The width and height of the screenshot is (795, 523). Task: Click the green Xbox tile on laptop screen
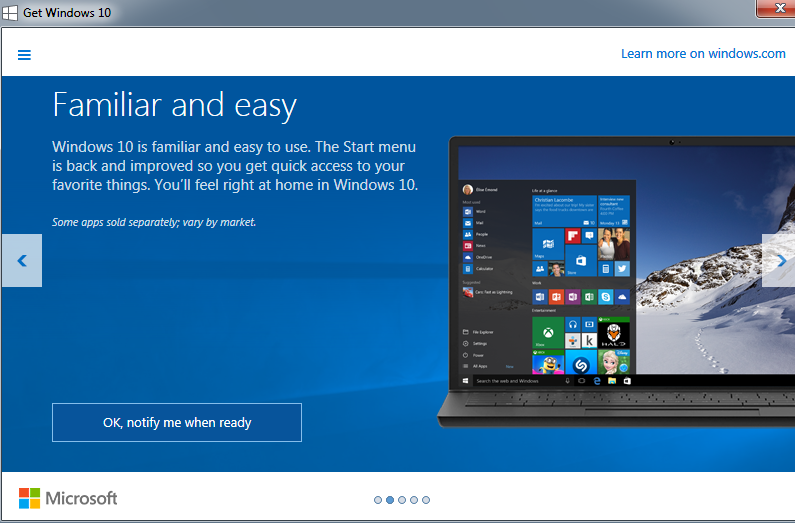coord(547,332)
